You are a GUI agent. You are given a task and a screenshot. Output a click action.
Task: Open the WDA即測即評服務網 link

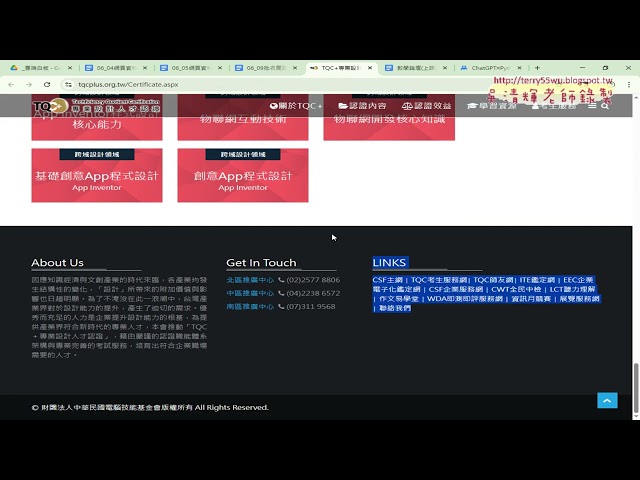[464, 299]
